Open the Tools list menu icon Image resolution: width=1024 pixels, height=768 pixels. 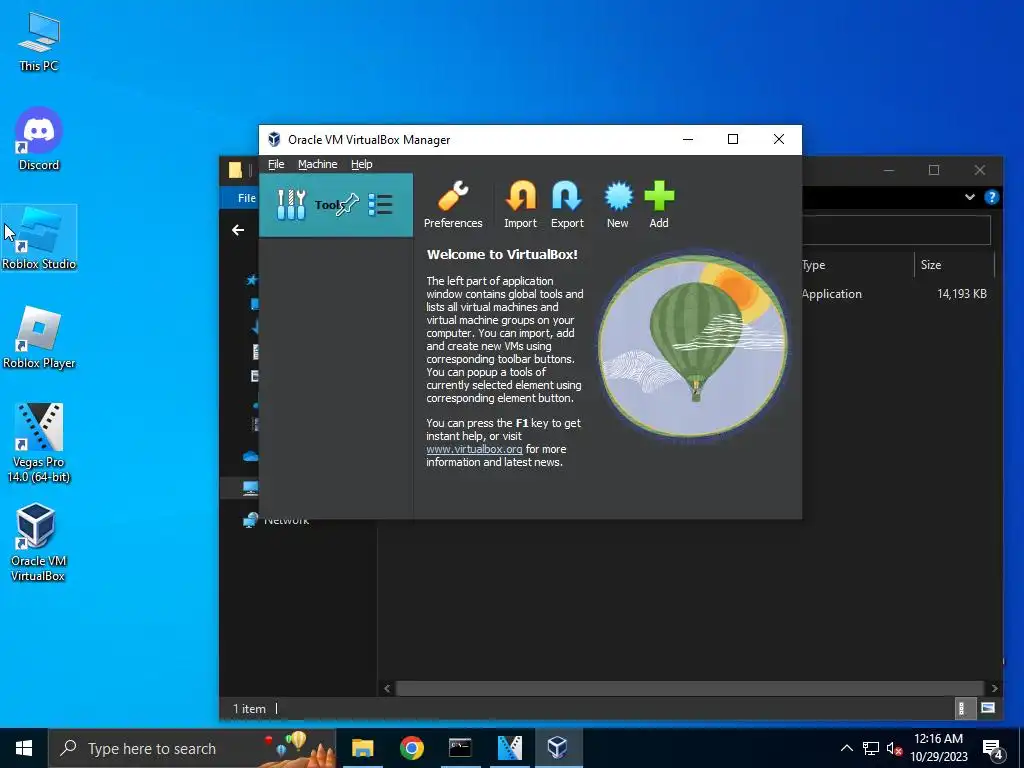380,204
